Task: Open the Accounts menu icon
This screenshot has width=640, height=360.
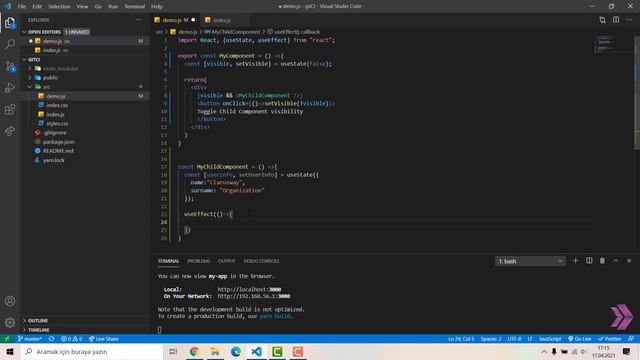Action: pos(10,301)
